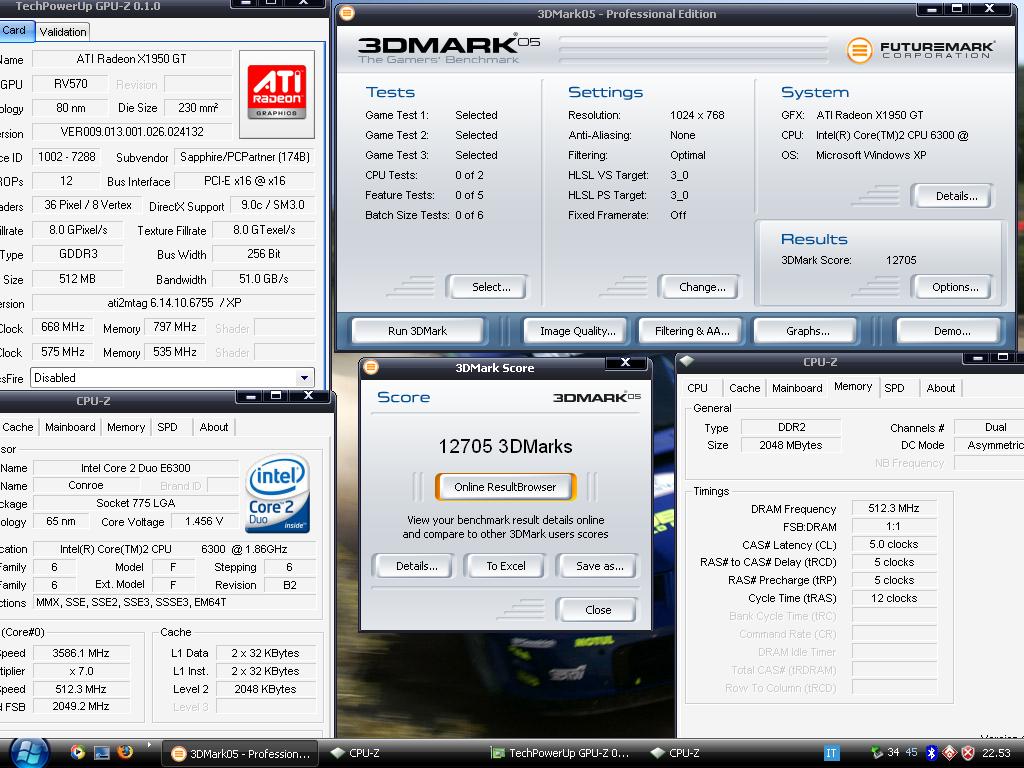
Task: Click the Bandwidth 51.0 GB/s value
Action: click(264, 279)
